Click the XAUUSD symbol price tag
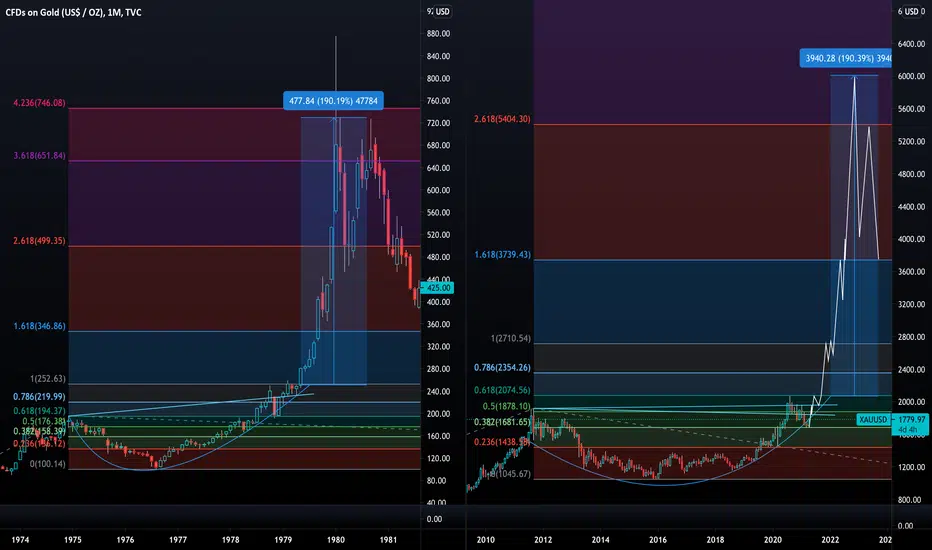Screen dimensions: 932x550 coord(873,420)
